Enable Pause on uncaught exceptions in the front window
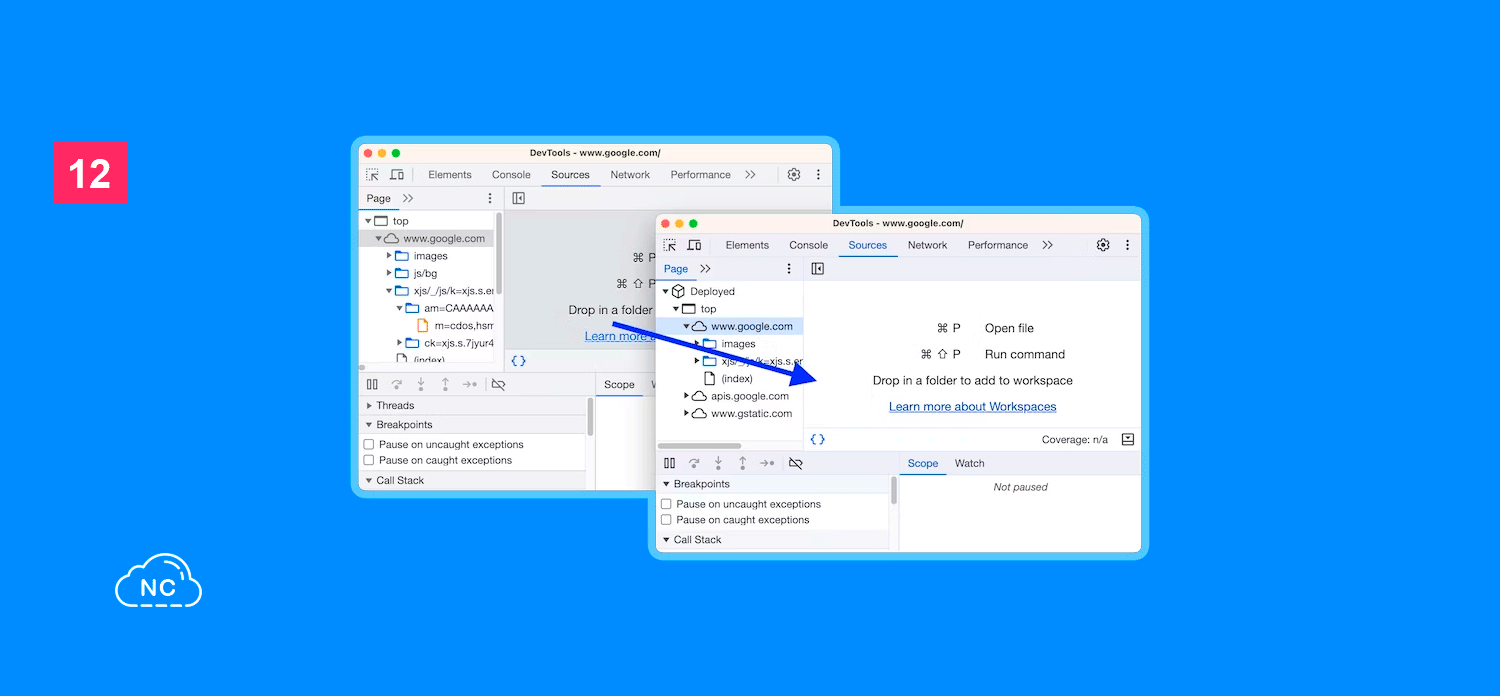 coord(666,504)
